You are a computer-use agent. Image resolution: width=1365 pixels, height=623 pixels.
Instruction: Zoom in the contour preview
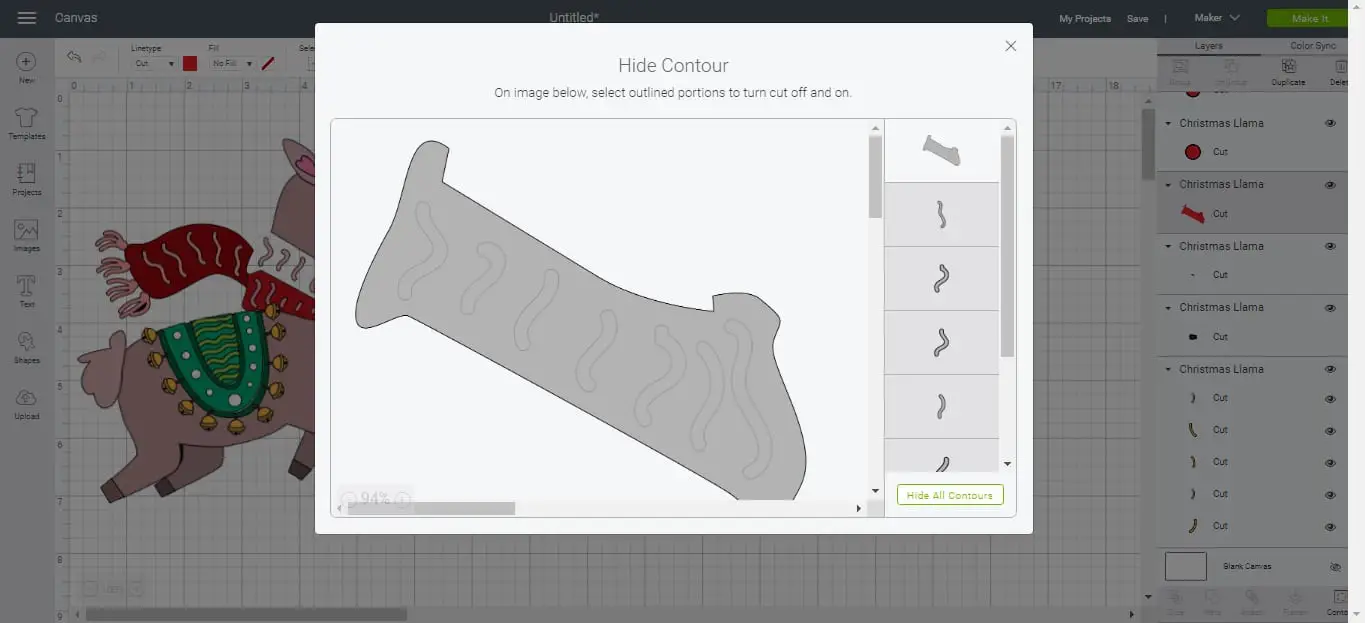(403, 498)
